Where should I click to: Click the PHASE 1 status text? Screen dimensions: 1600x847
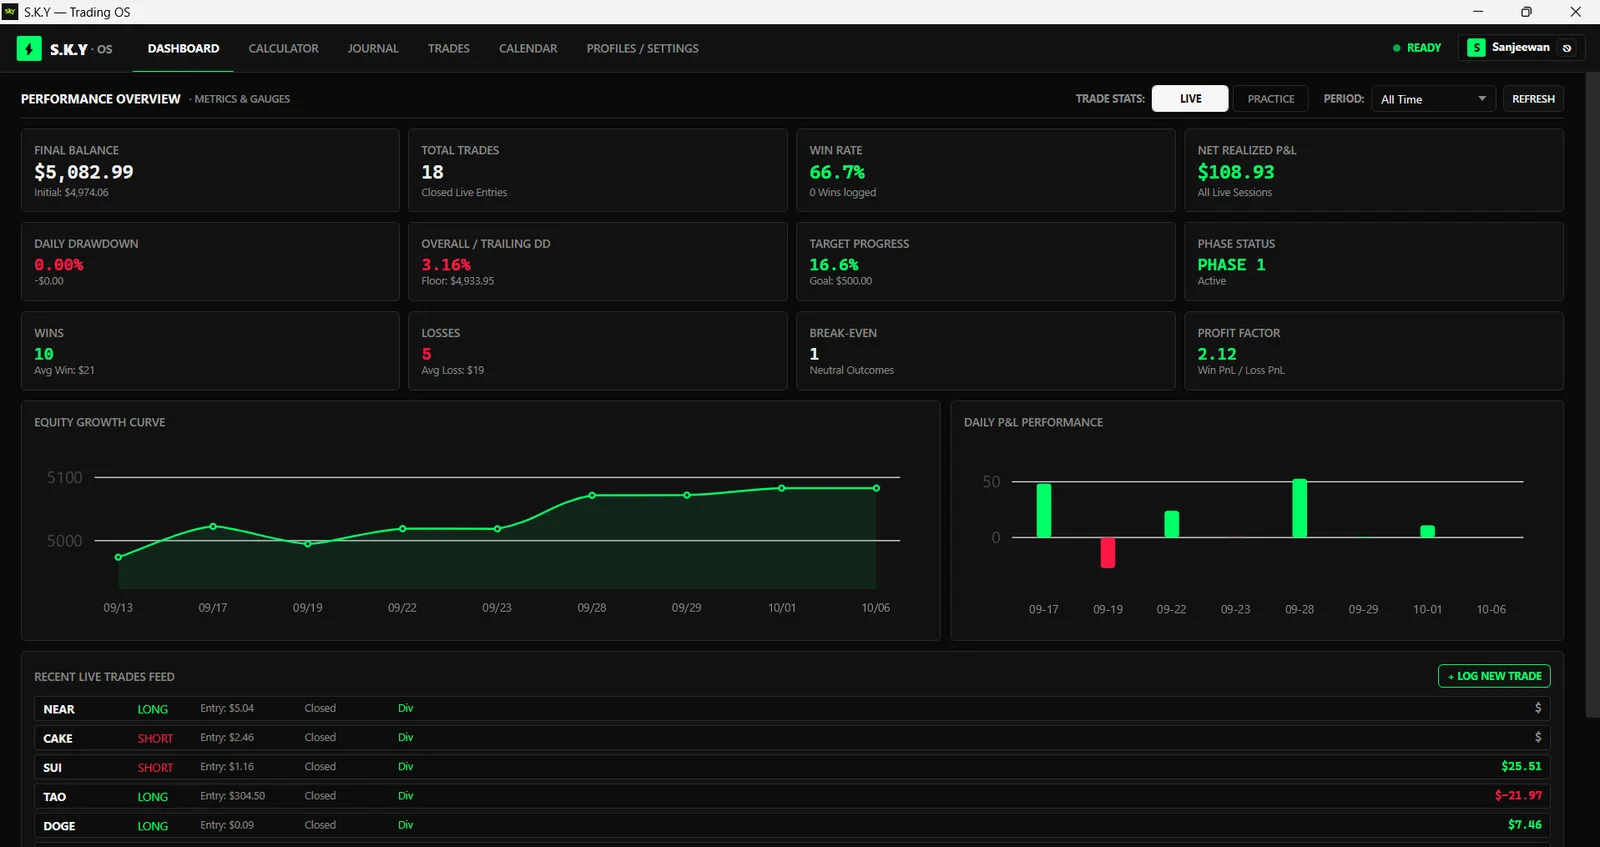point(1232,265)
